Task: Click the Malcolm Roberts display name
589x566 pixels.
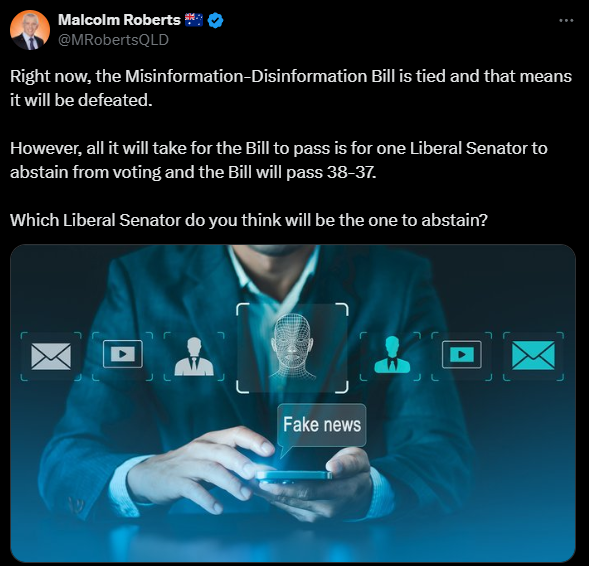Action: [x=119, y=20]
